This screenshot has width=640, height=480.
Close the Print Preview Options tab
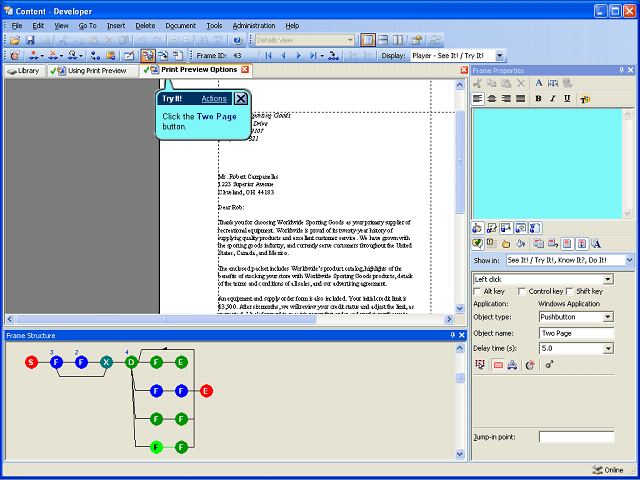pyautogui.click(x=244, y=69)
